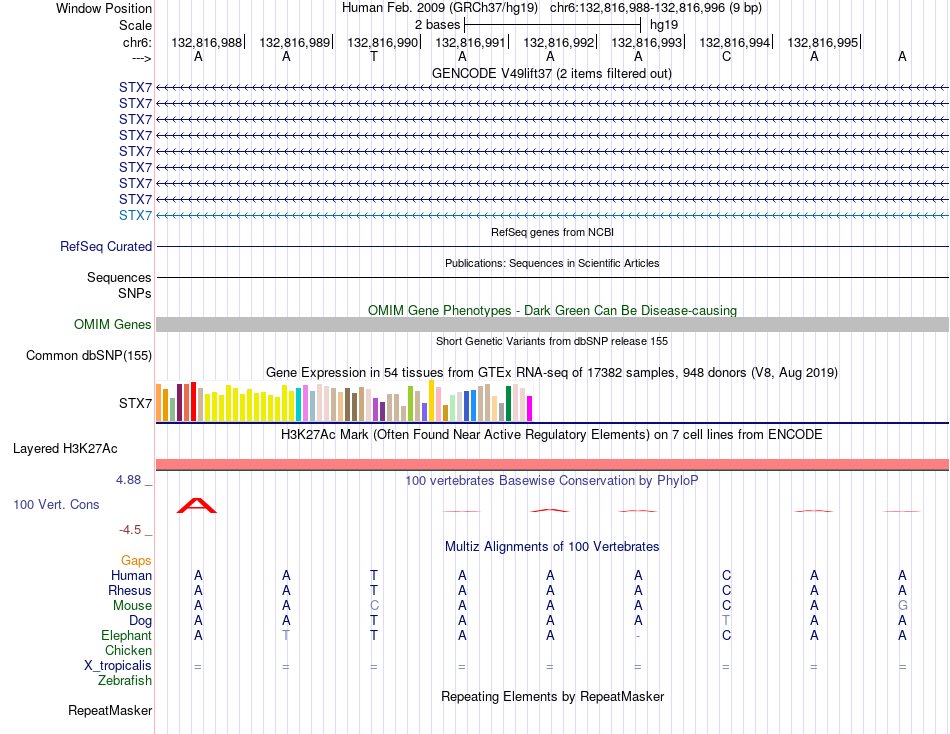Click the Multiz Alignments of 100 Vertebrates title
Viewport: 950px width, 734px height.
click(552, 547)
